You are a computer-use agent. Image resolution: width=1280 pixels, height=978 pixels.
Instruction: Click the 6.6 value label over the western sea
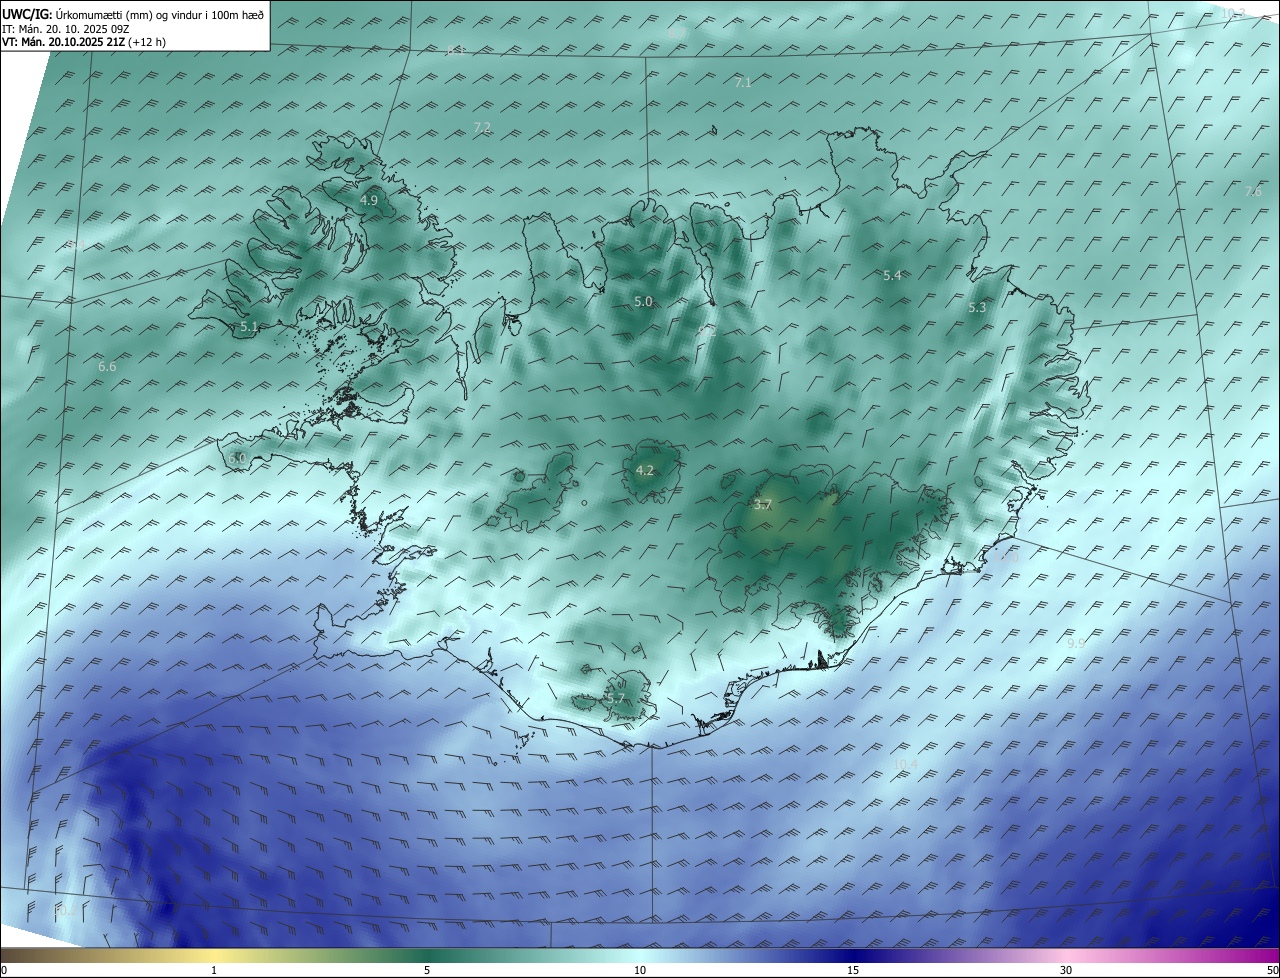[x=107, y=367]
